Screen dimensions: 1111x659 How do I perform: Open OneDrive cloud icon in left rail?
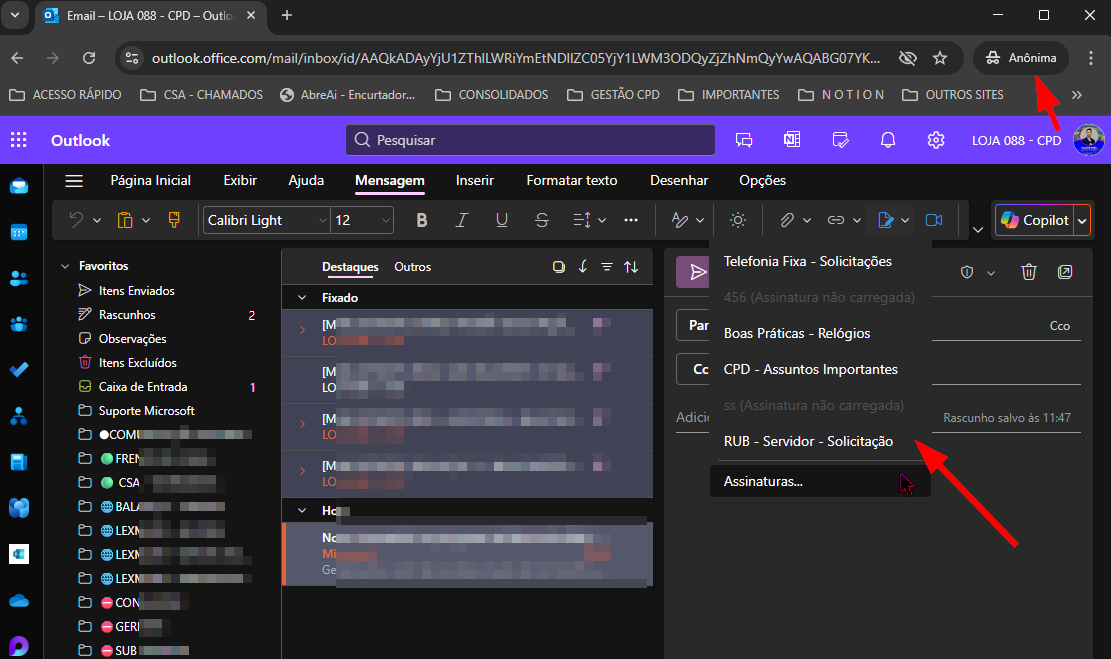tap(19, 601)
